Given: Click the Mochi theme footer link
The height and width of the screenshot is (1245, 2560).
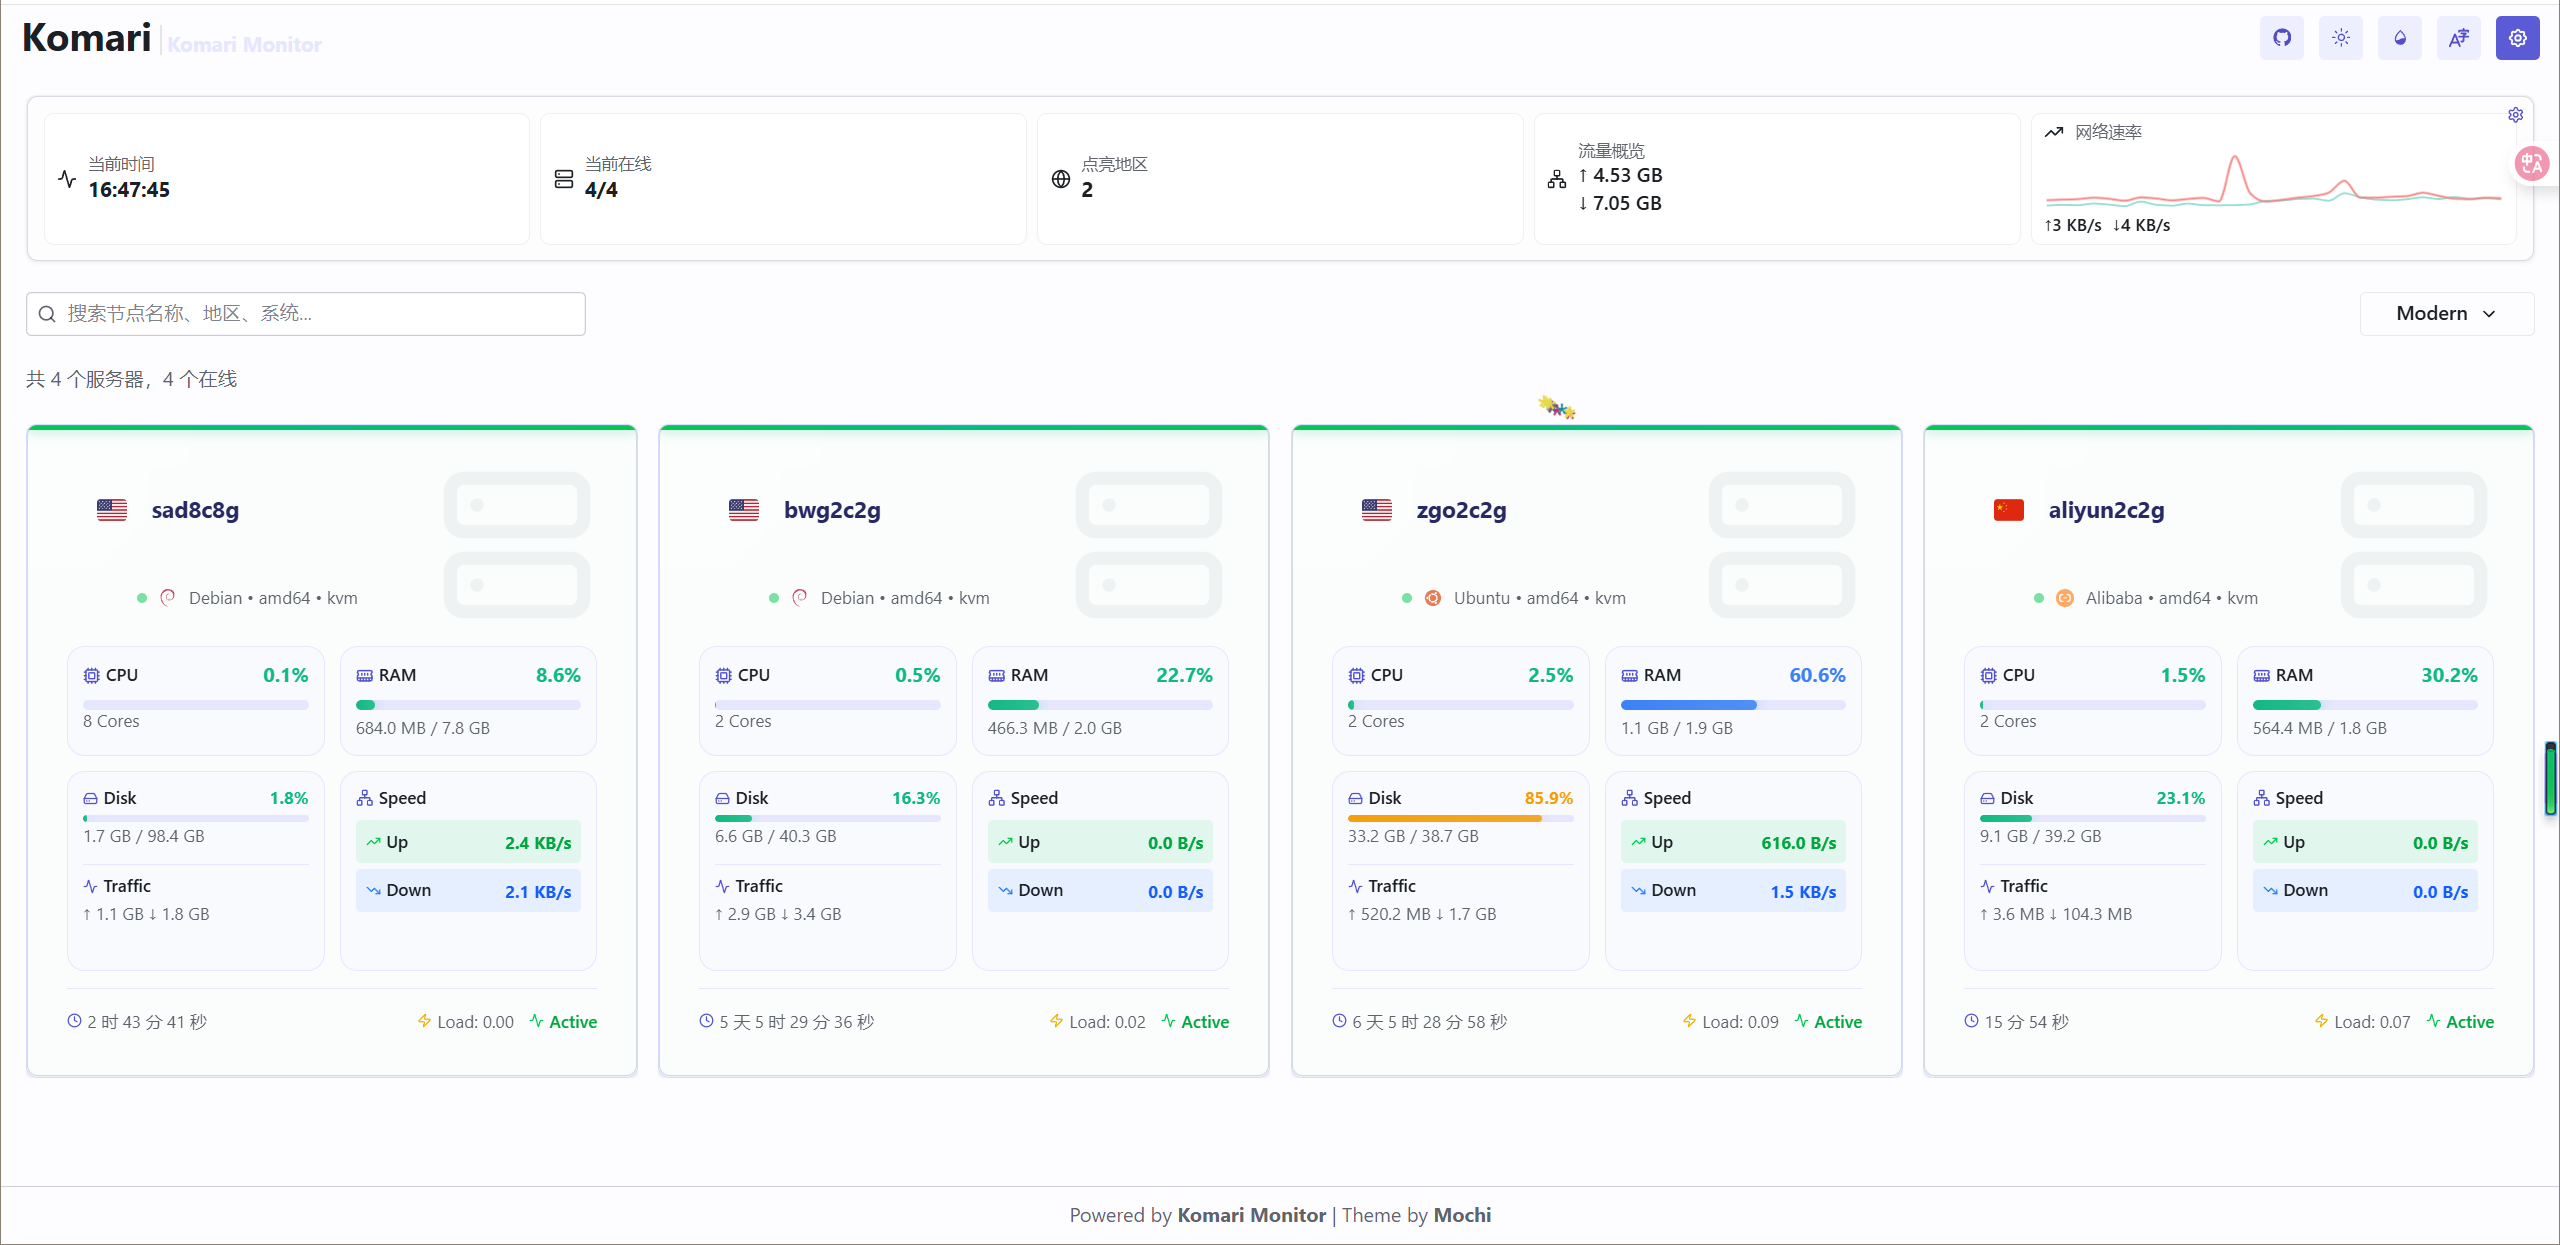Looking at the screenshot, I should click(x=1462, y=1215).
